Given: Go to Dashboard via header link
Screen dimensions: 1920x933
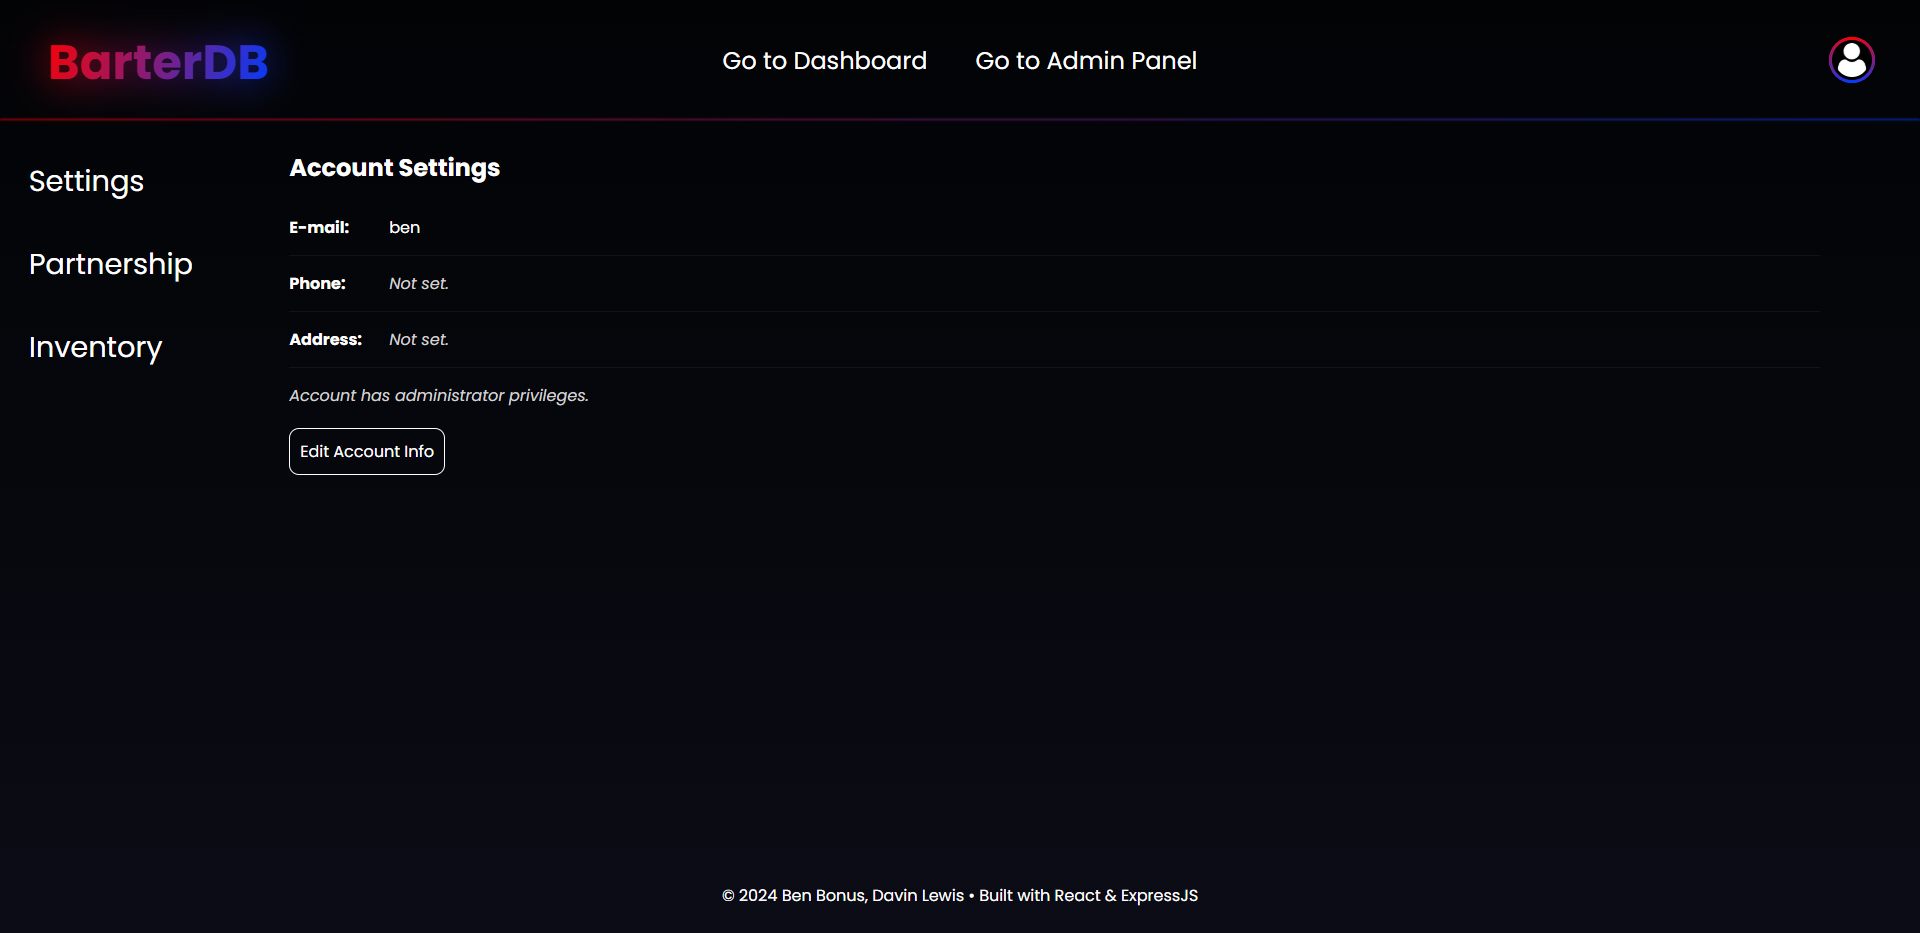Looking at the screenshot, I should pos(824,61).
